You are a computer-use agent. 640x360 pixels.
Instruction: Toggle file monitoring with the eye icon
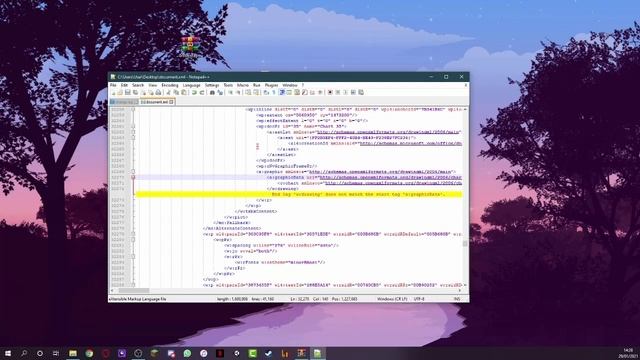[x=320, y=93]
